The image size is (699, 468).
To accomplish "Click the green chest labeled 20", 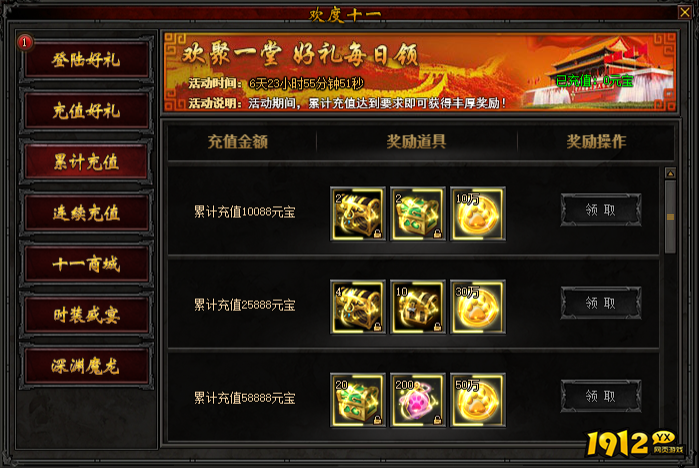I will (x=358, y=400).
